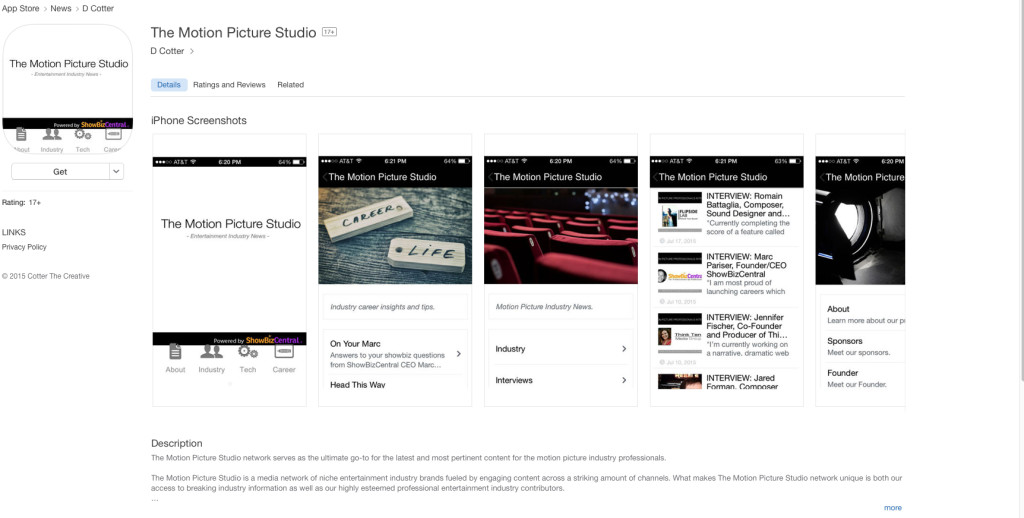Expand the Industry row chevron in third screenshot
The width and height of the screenshot is (1024, 518).
click(x=624, y=349)
